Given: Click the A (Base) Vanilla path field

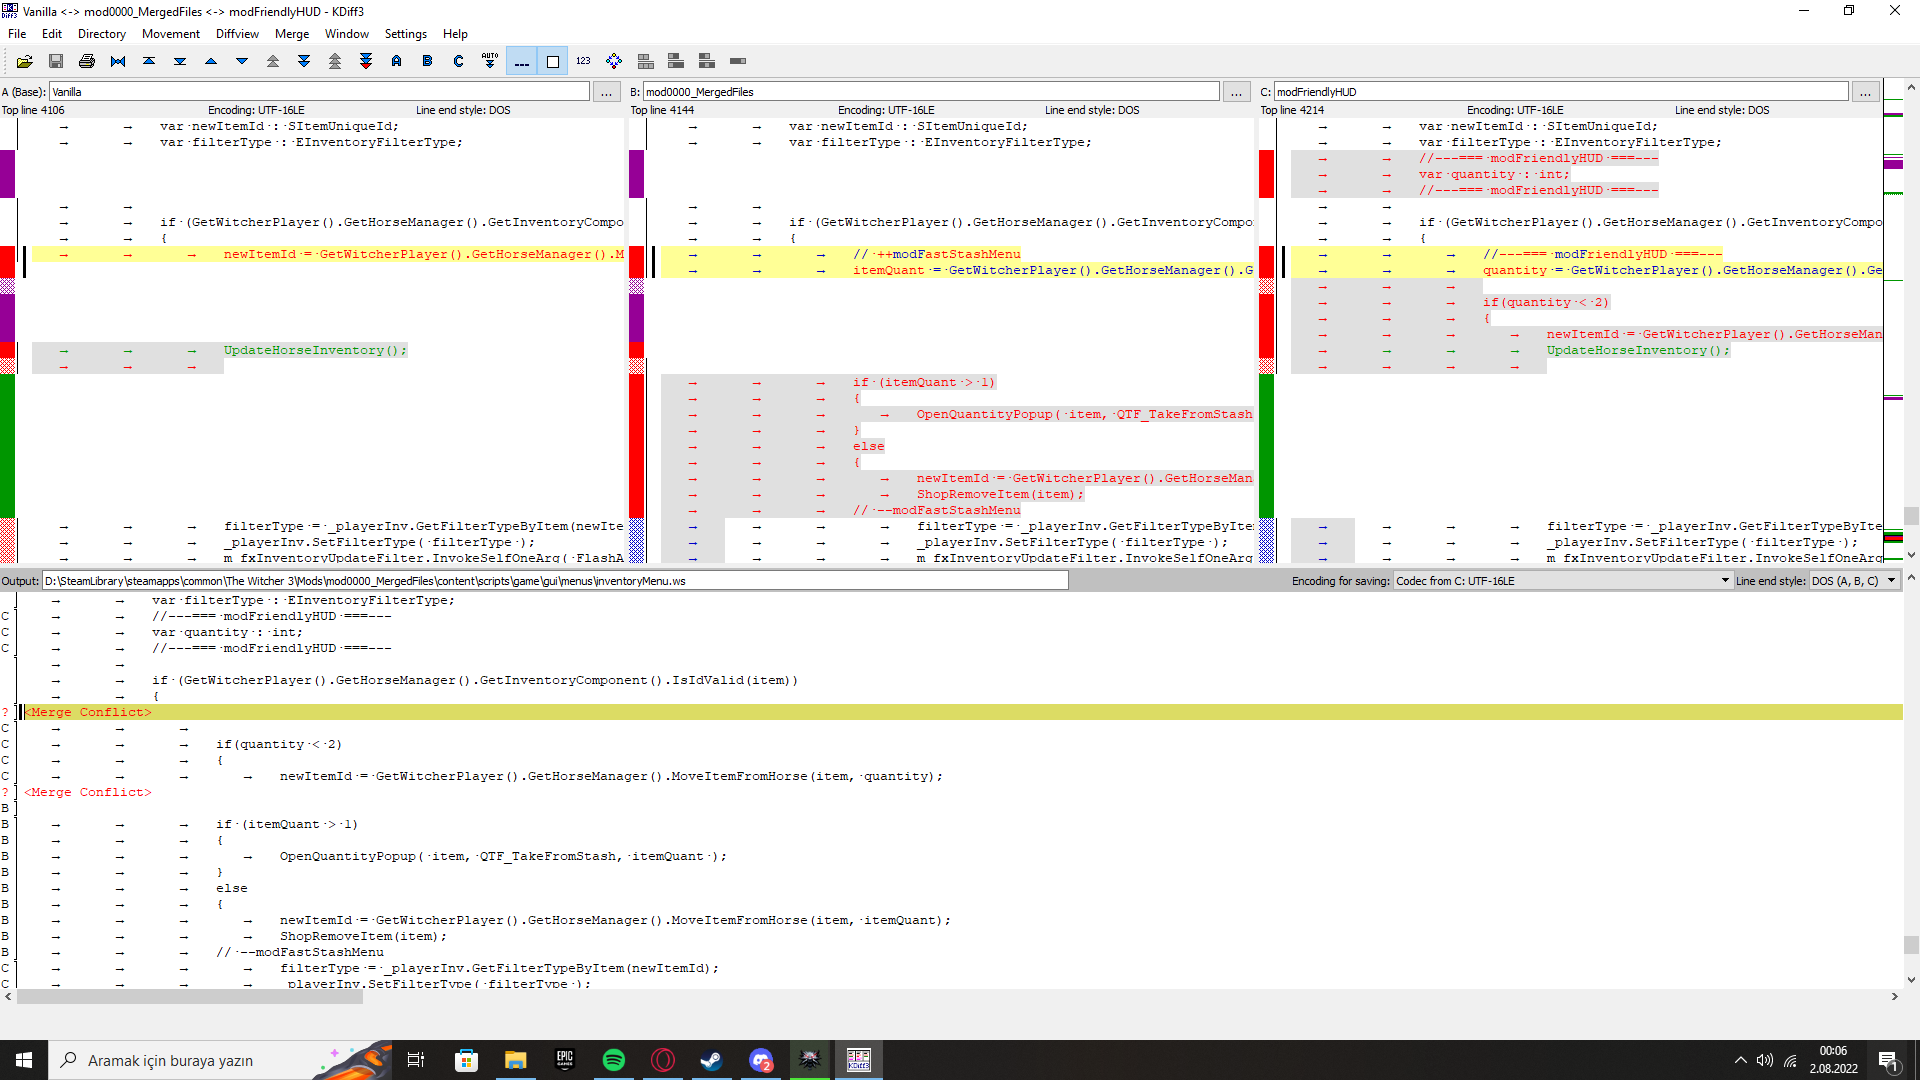Looking at the screenshot, I should click(320, 92).
